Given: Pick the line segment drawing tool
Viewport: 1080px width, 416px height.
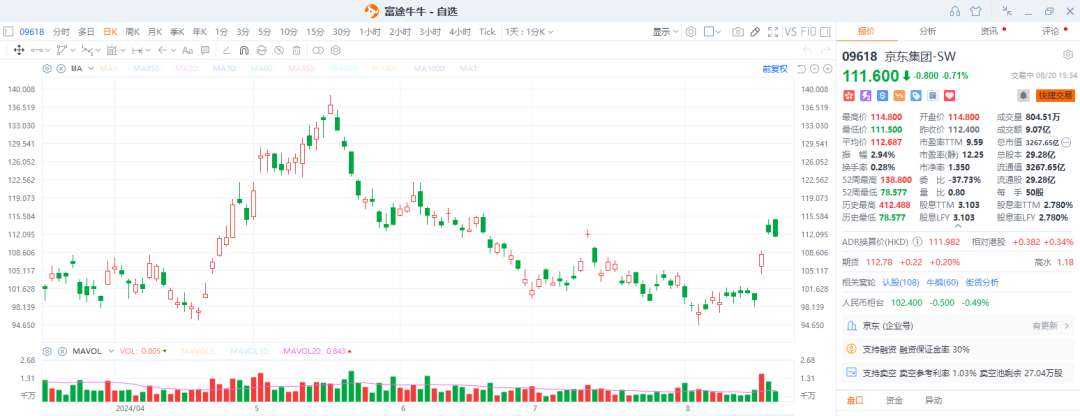Looking at the screenshot, I should tap(37, 50).
